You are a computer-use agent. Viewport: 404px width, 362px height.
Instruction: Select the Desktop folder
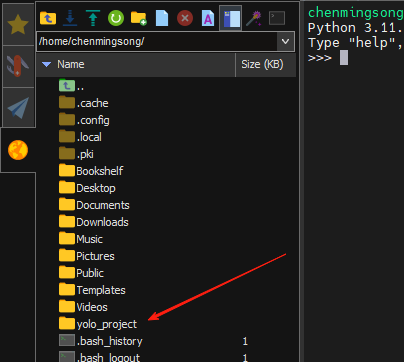87,188
